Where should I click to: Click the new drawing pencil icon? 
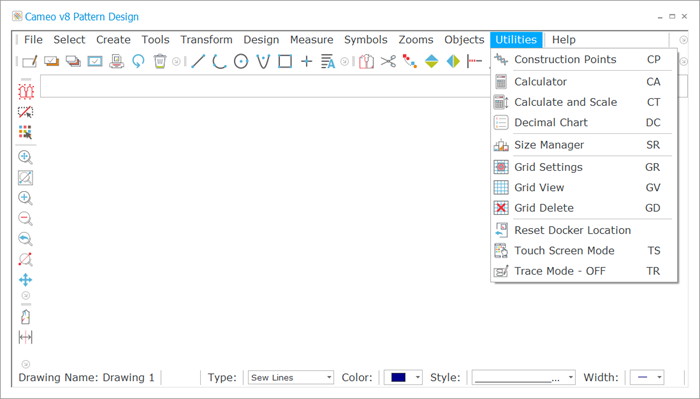(30, 61)
